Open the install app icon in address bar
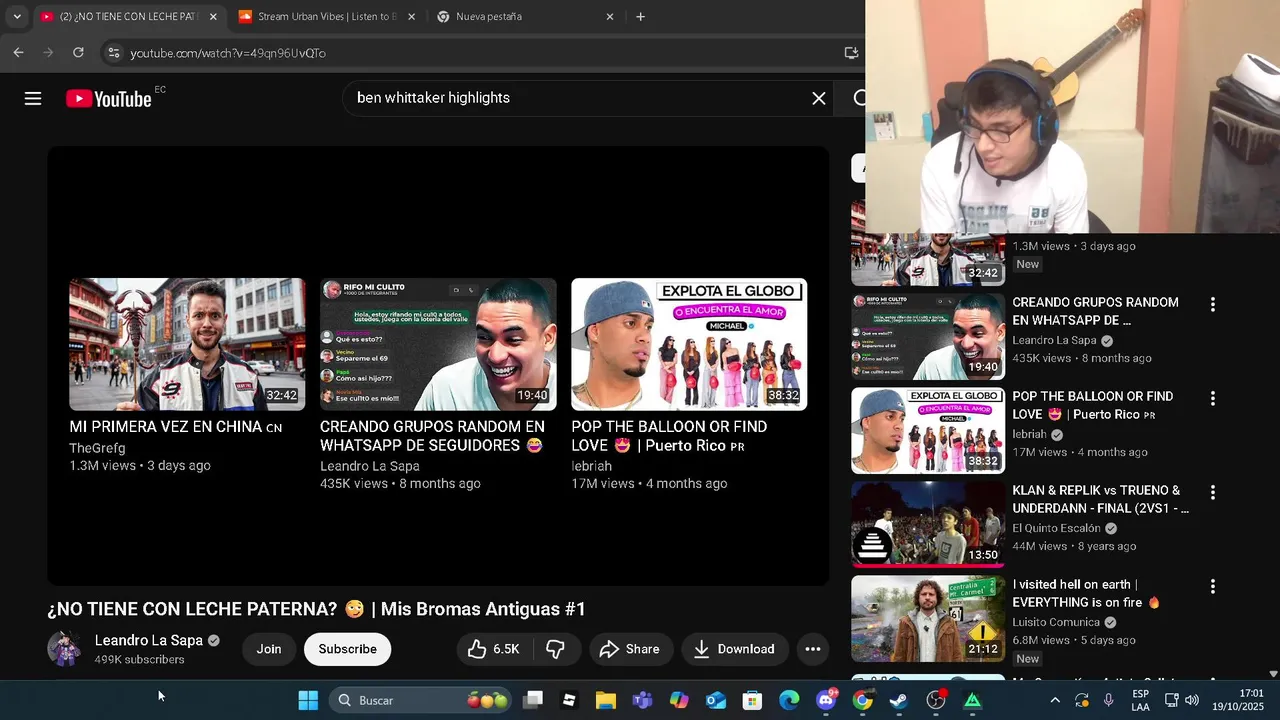 point(851,52)
